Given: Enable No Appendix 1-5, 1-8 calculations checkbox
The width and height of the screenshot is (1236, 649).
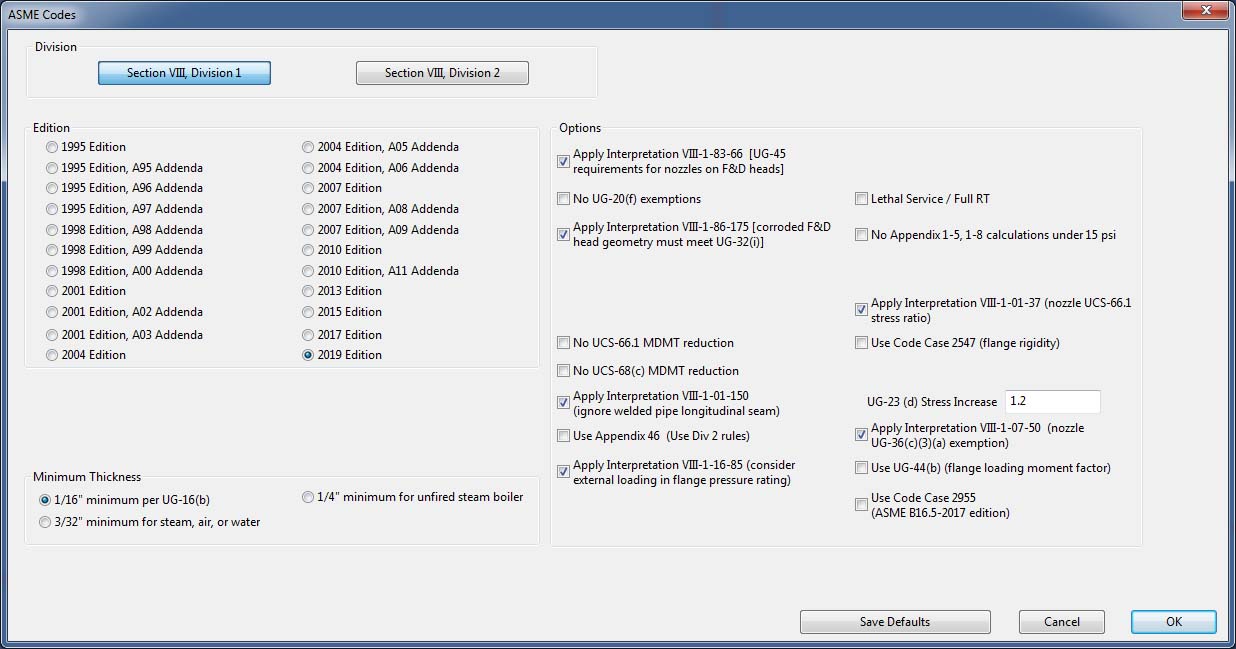Looking at the screenshot, I should pos(862,235).
